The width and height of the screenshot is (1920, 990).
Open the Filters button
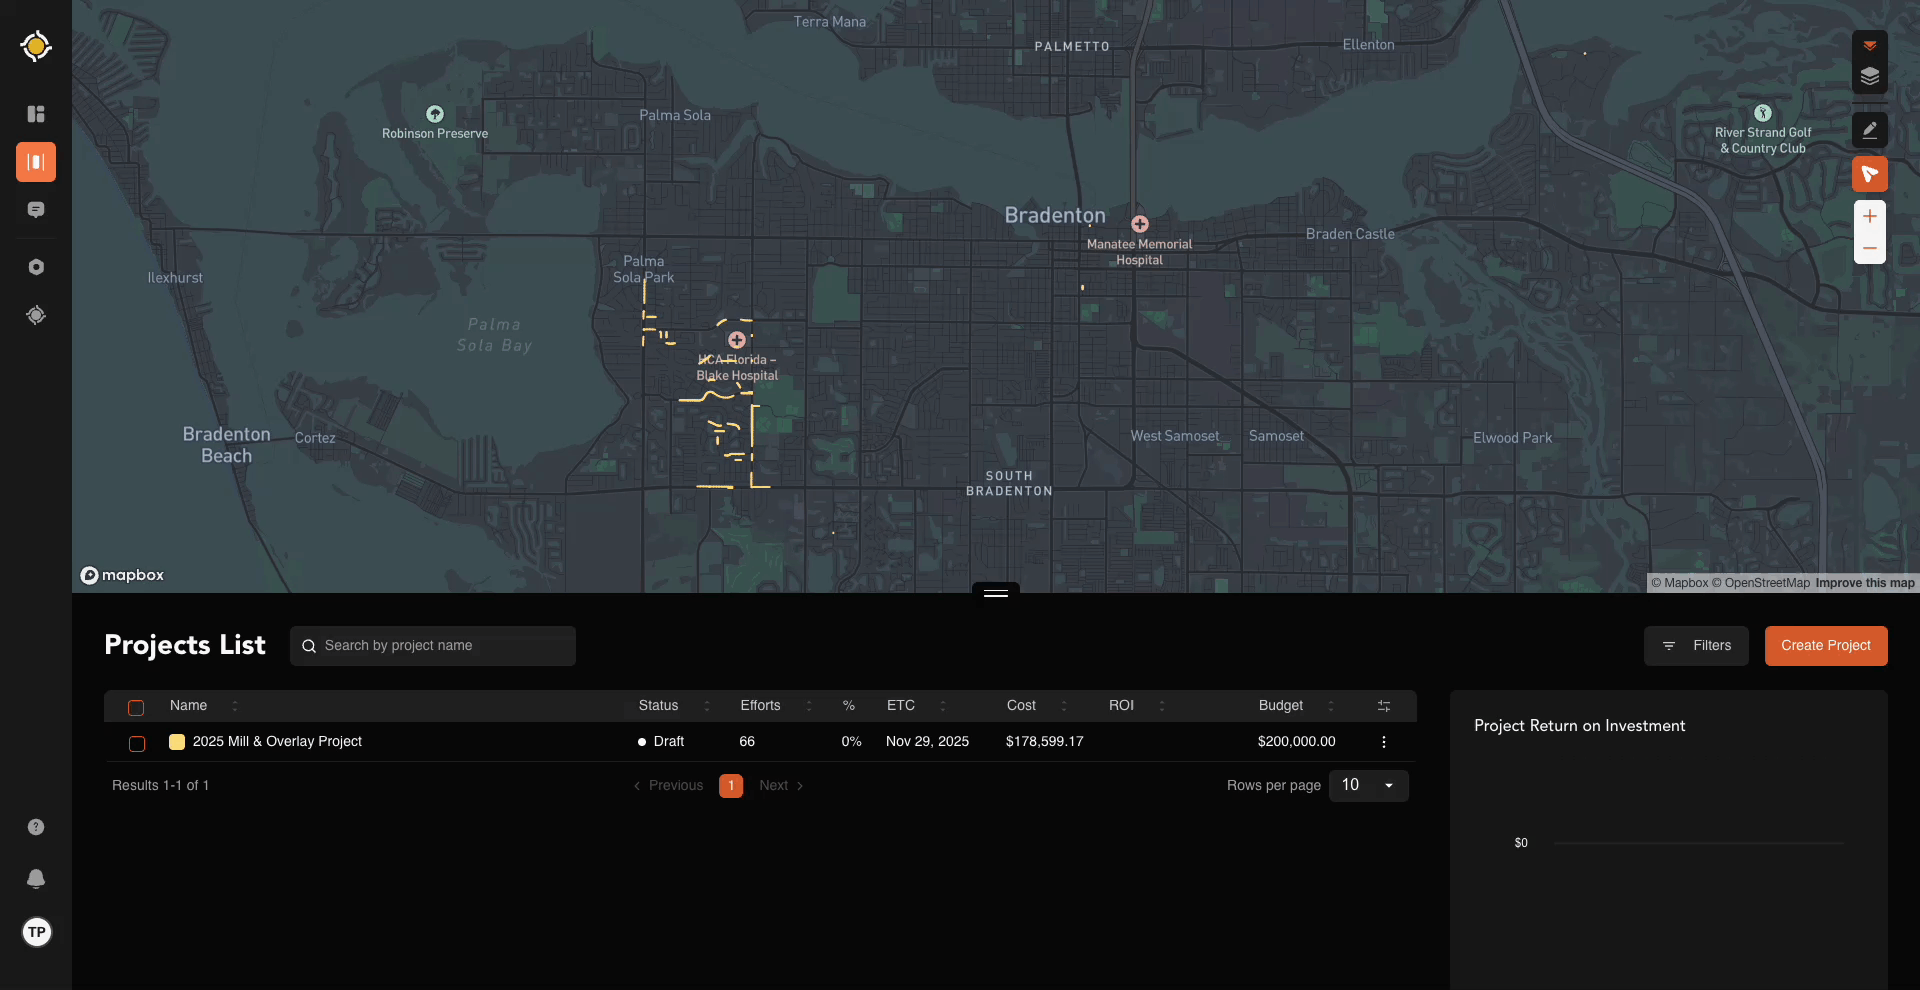coord(1696,646)
